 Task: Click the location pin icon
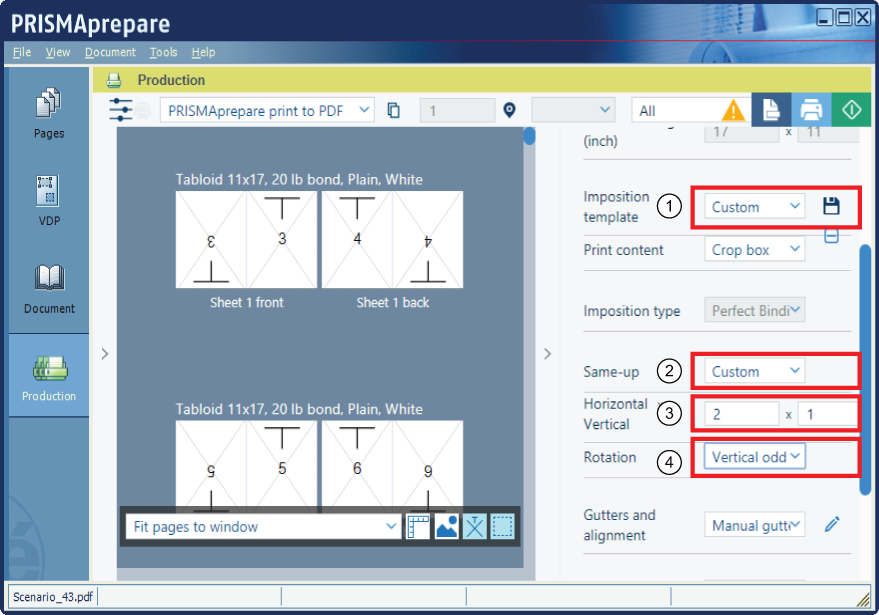pos(509,110)
